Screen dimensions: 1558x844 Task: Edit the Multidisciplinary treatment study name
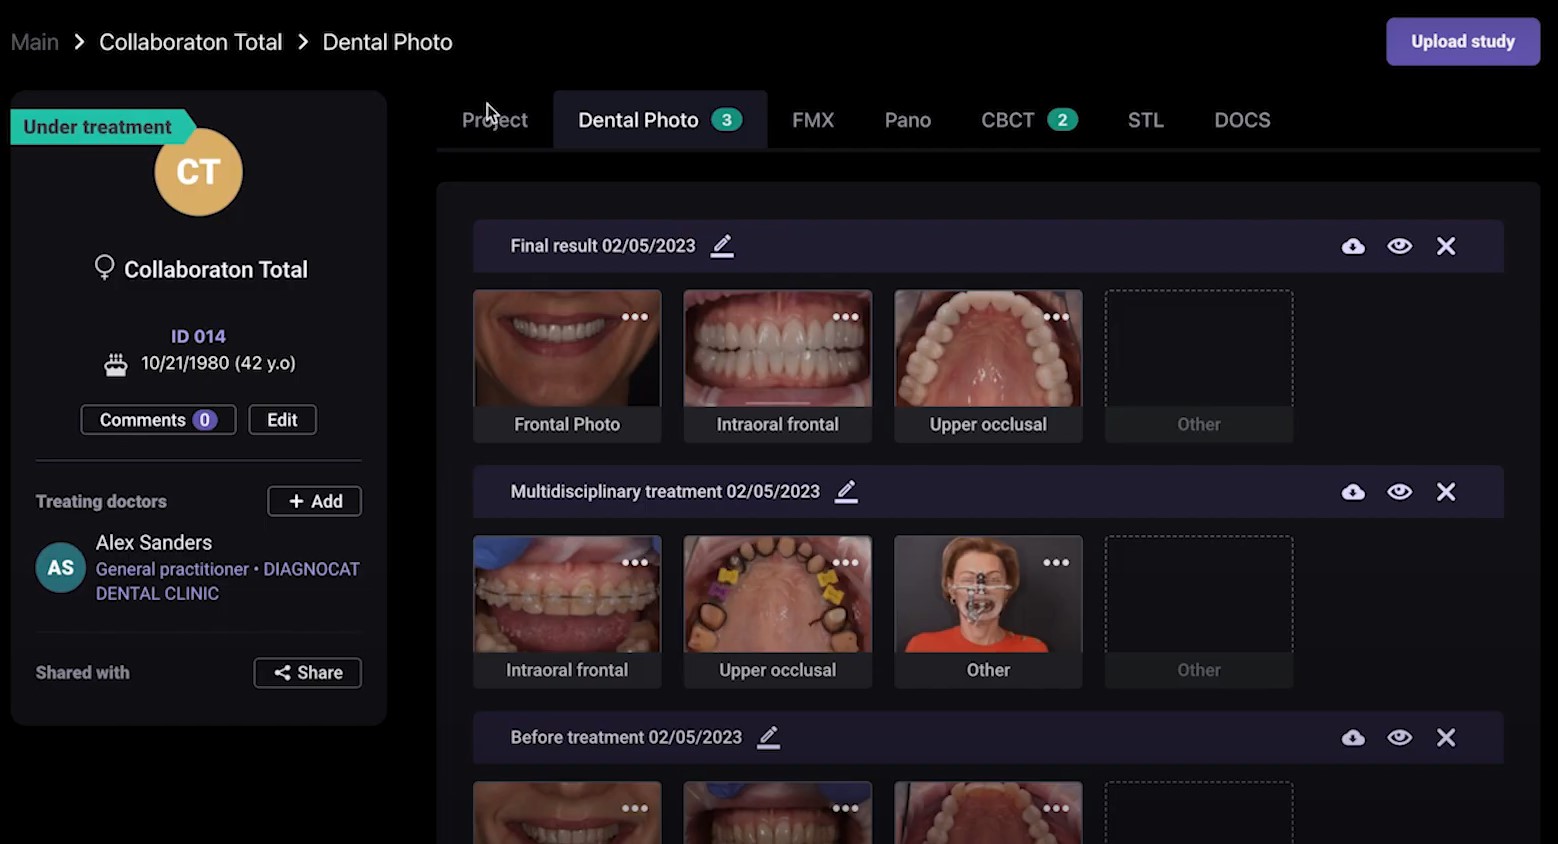(846, 492)
